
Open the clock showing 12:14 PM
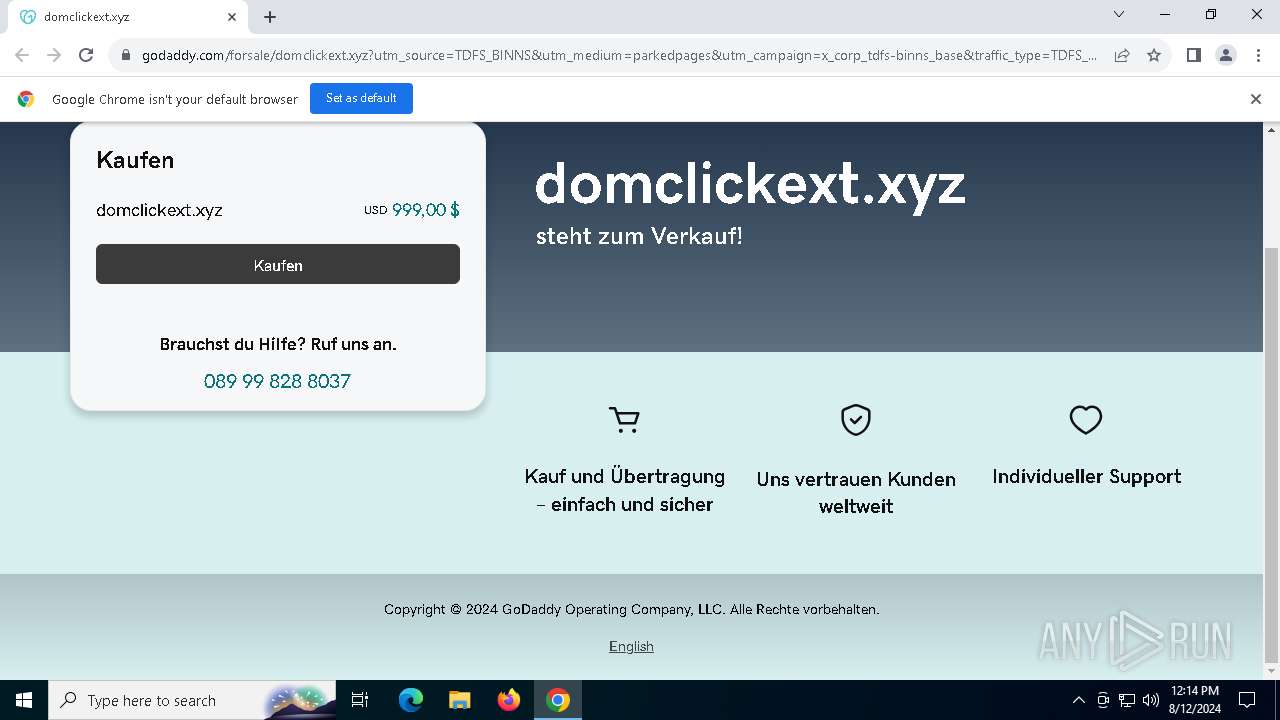(1194, 700)
